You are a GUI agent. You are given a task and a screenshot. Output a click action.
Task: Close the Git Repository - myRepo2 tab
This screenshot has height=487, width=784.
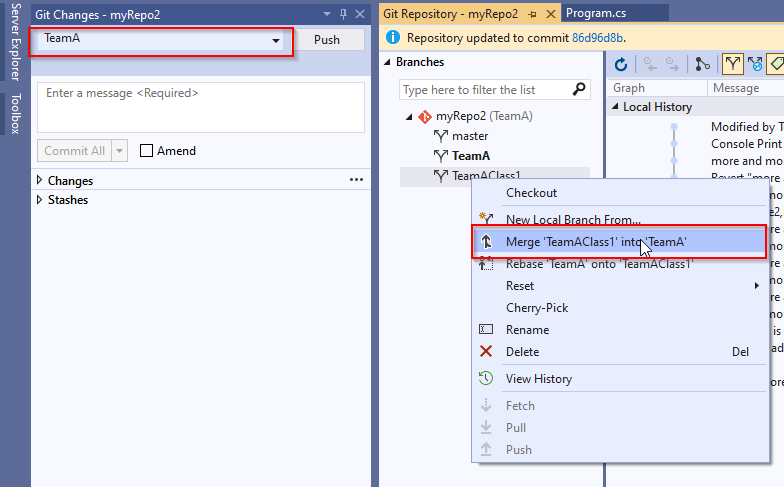tap(551, 14)
